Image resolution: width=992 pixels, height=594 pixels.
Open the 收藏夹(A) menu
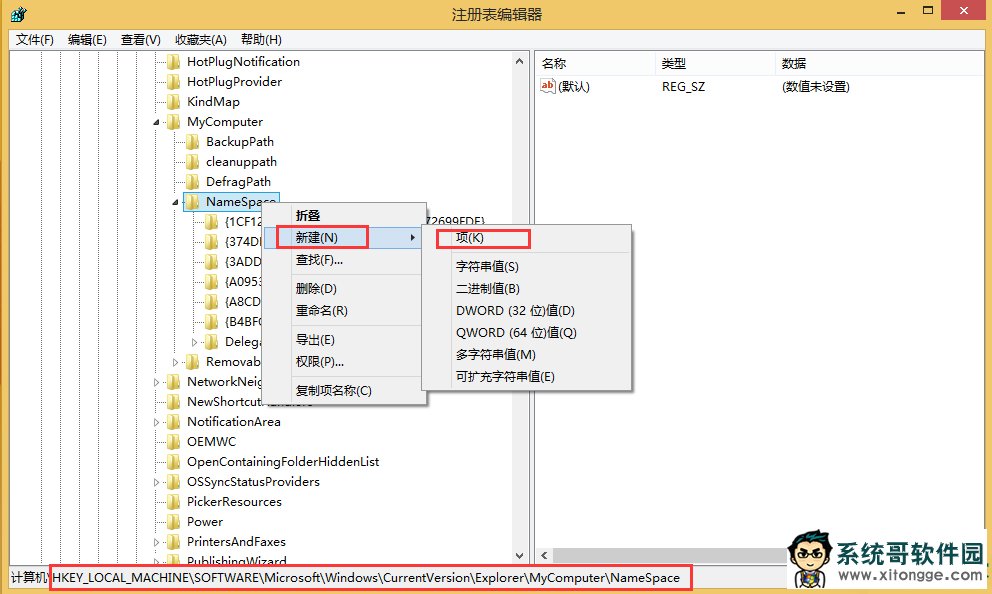tap(201, 40)
